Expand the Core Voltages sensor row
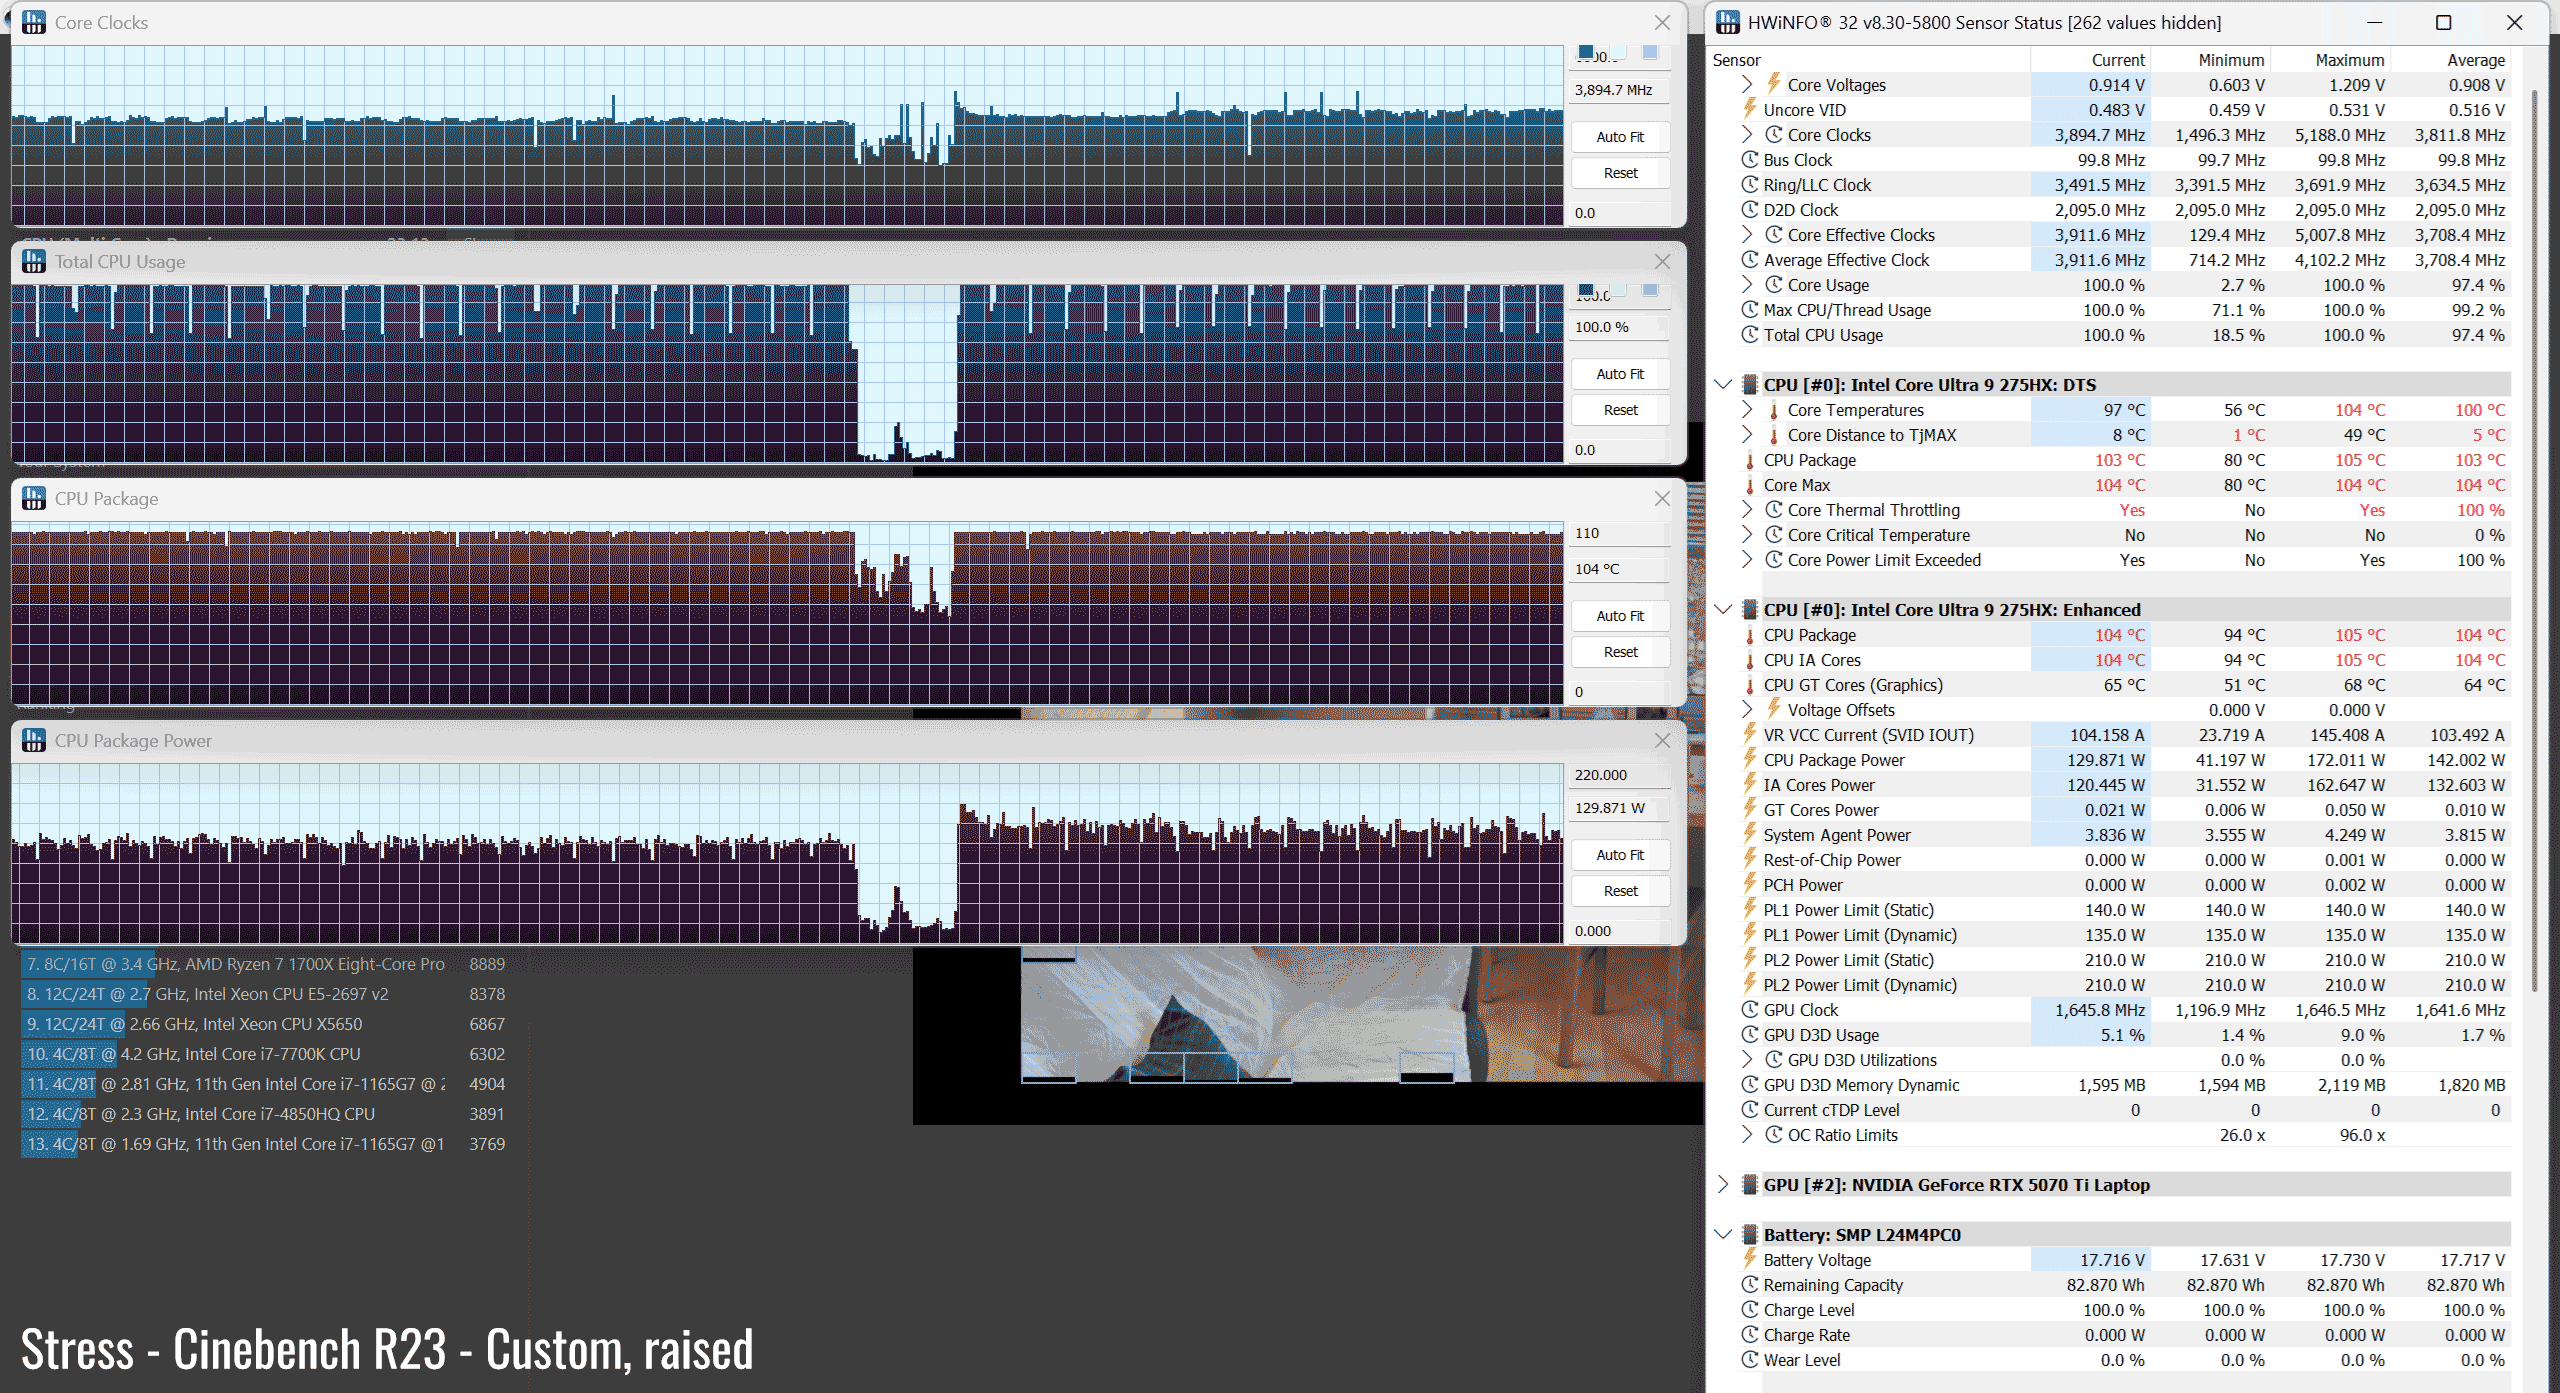 1747,85
